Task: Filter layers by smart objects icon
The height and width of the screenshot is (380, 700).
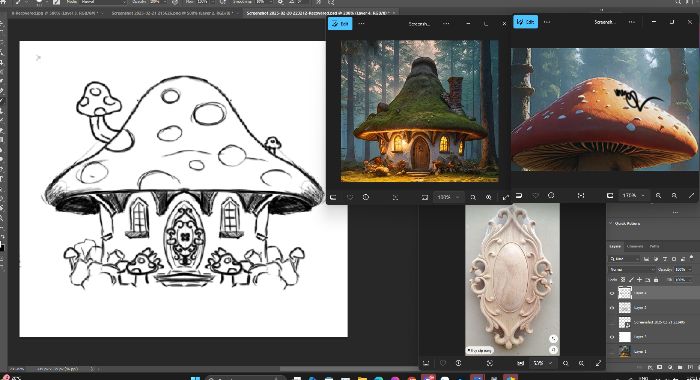Action: coord(683,259)
